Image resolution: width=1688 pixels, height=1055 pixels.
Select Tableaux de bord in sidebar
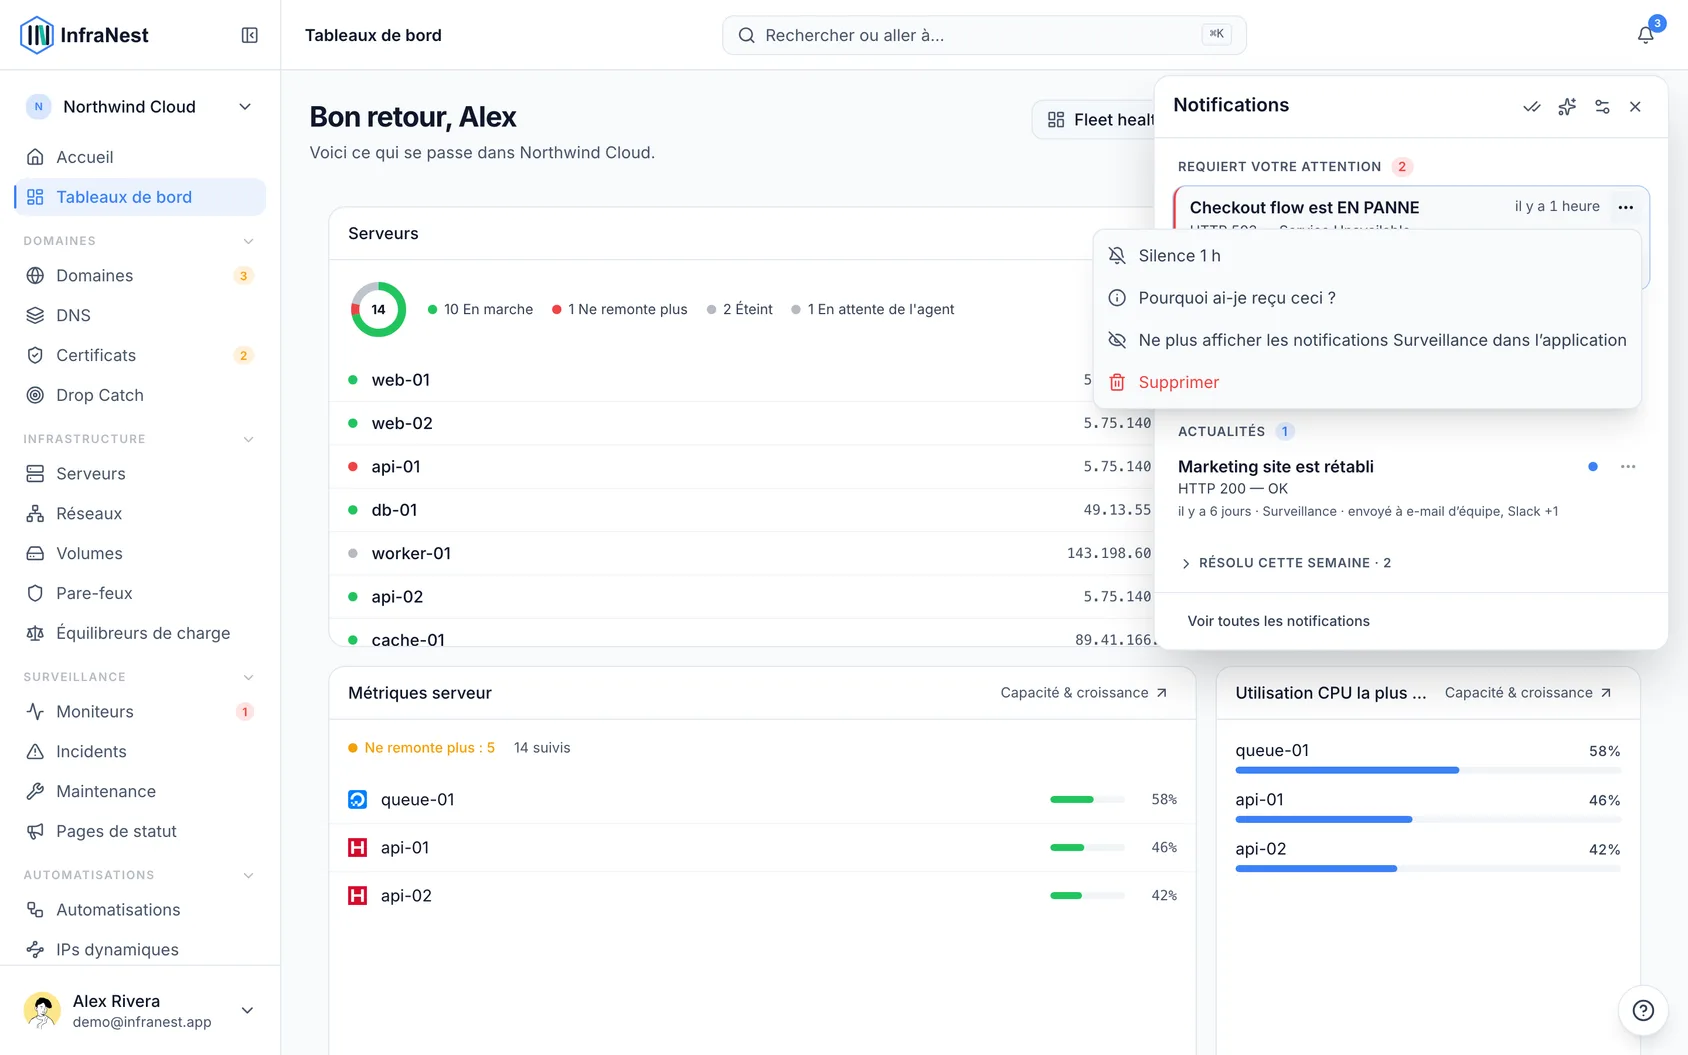point(140,197)
